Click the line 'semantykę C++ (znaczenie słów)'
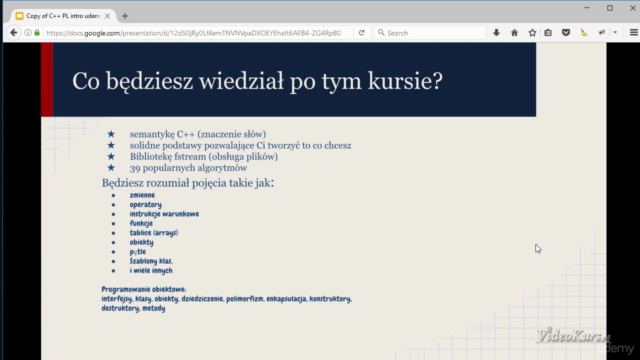Viewport: 640px width, 360px height. pos(198,134)
